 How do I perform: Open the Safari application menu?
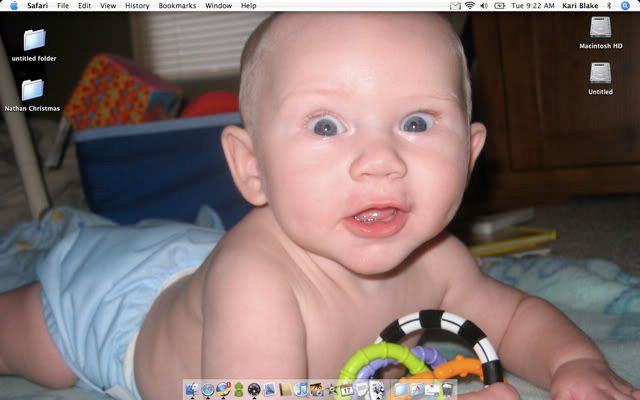37,6
